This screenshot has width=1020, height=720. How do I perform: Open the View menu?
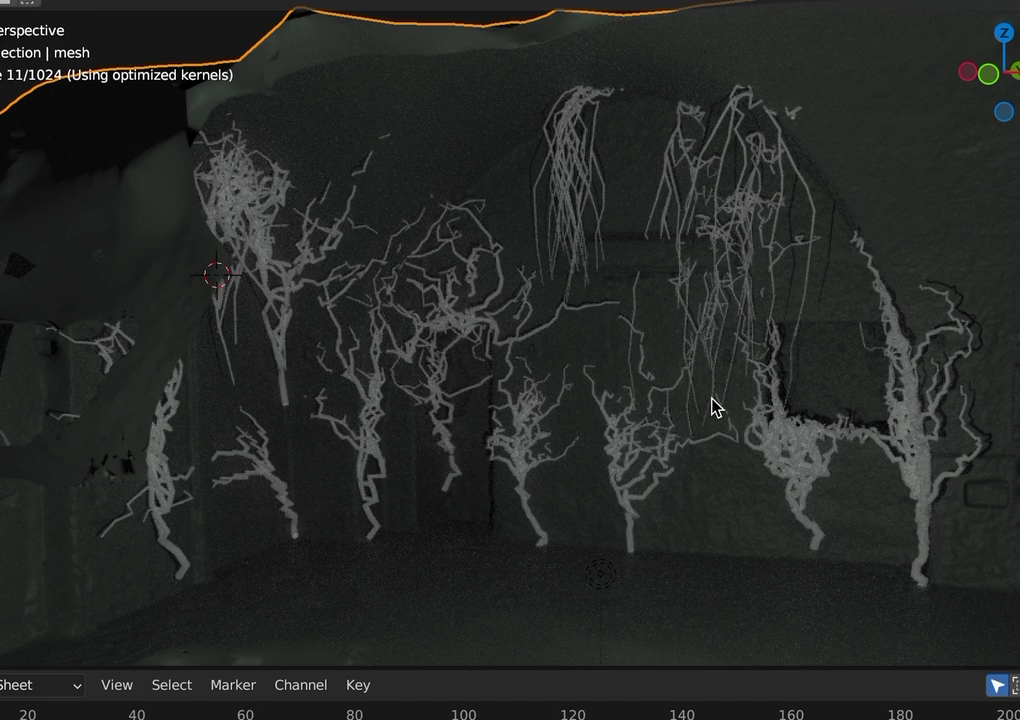[x=116, y=685]
